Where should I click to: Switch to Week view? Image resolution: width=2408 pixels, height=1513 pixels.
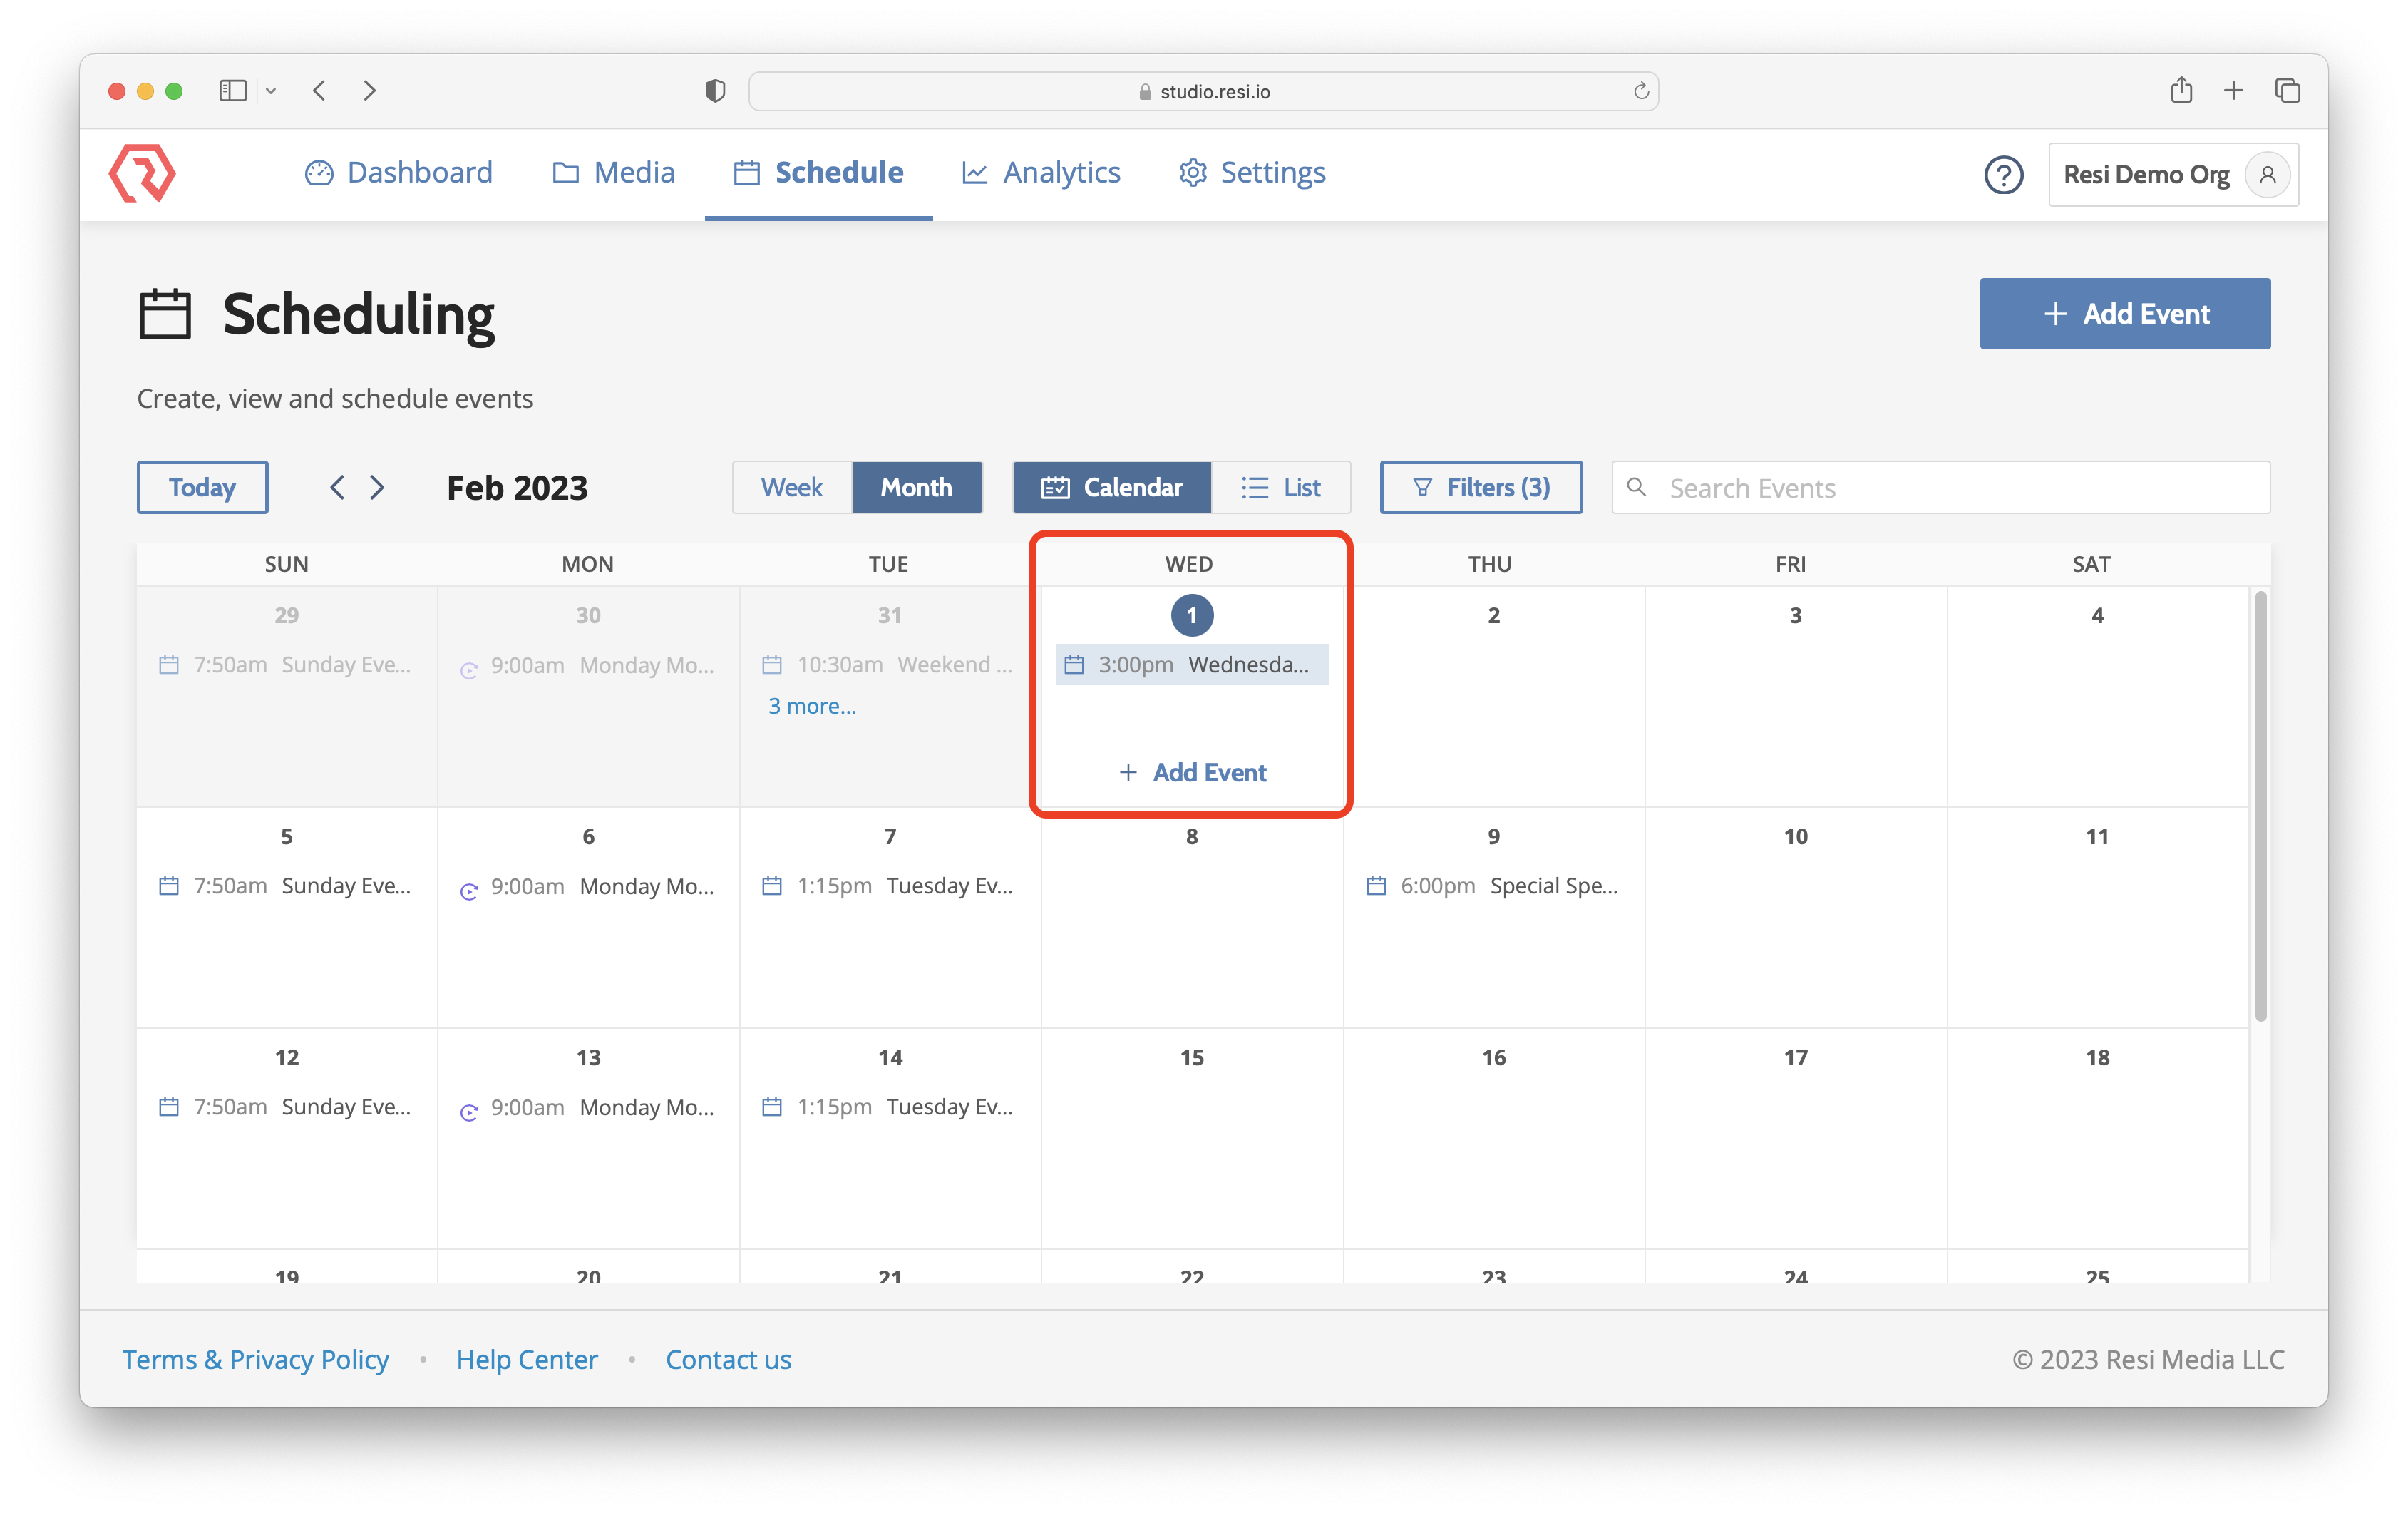click(x=791, y=487)
